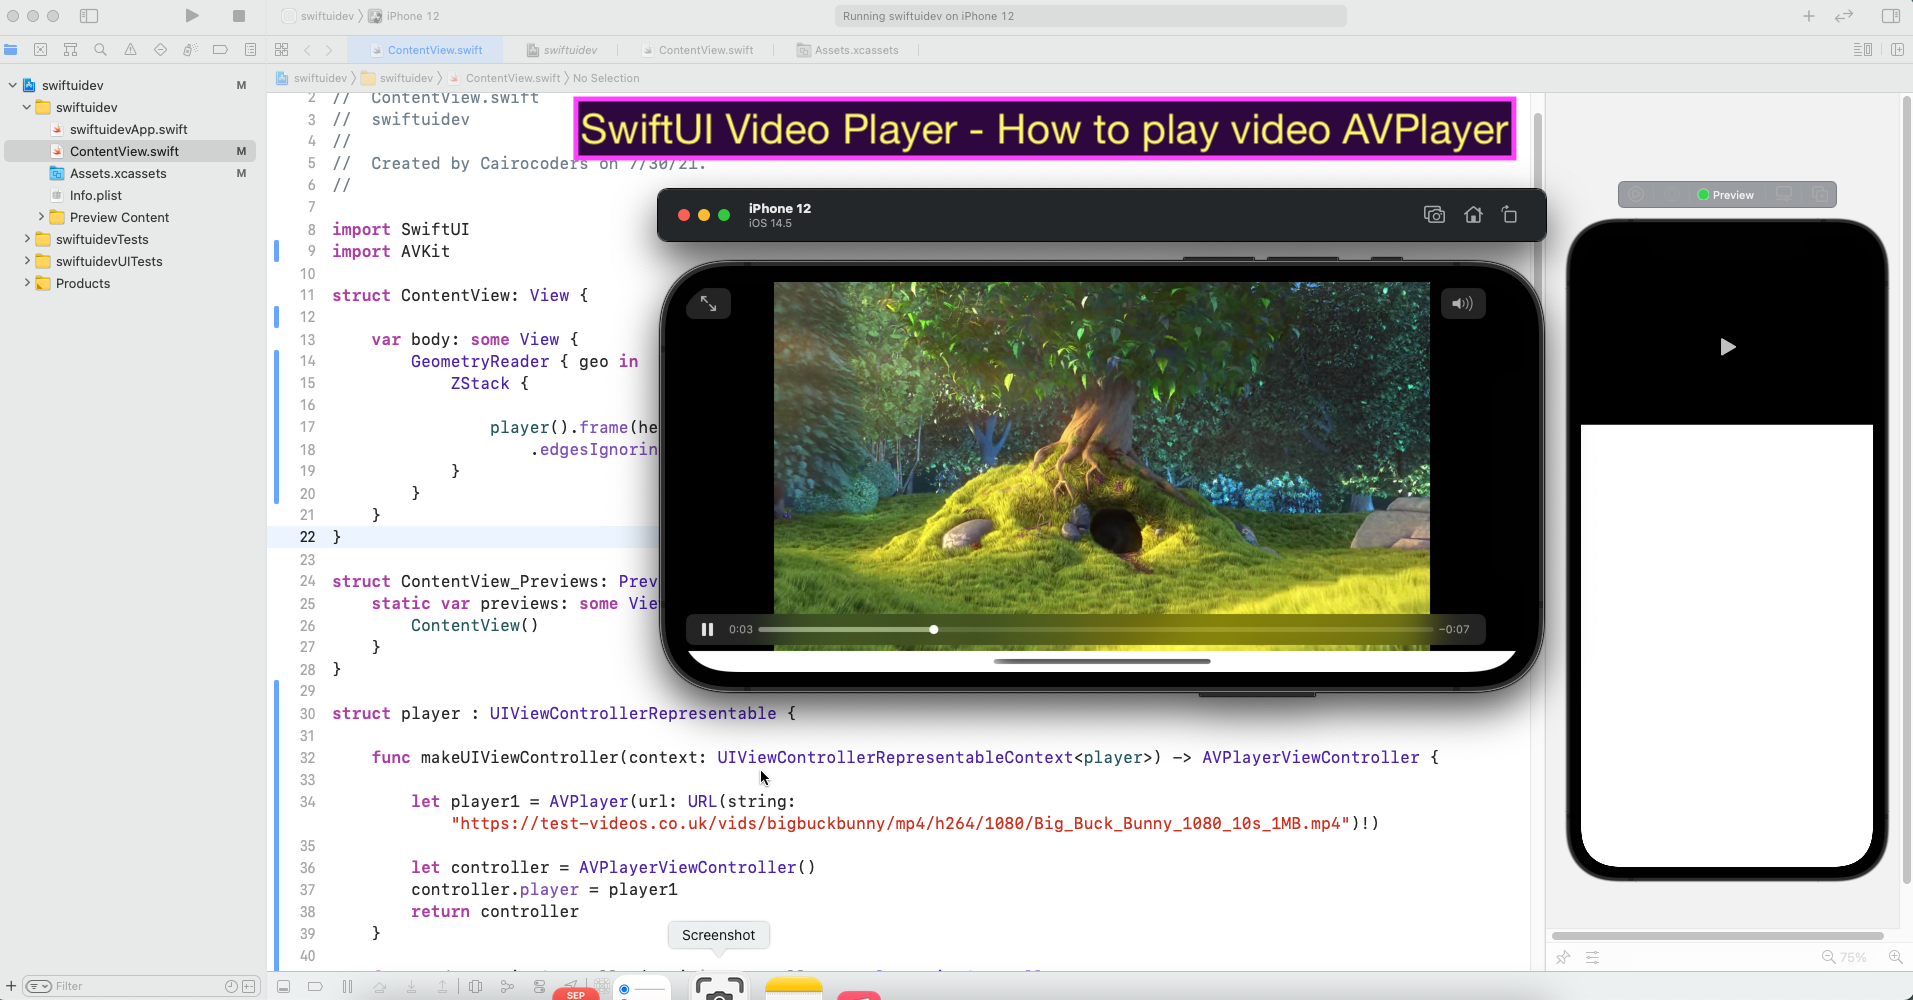Seek on the video progress slider

pyautogui.click(x=1095, y=629)
